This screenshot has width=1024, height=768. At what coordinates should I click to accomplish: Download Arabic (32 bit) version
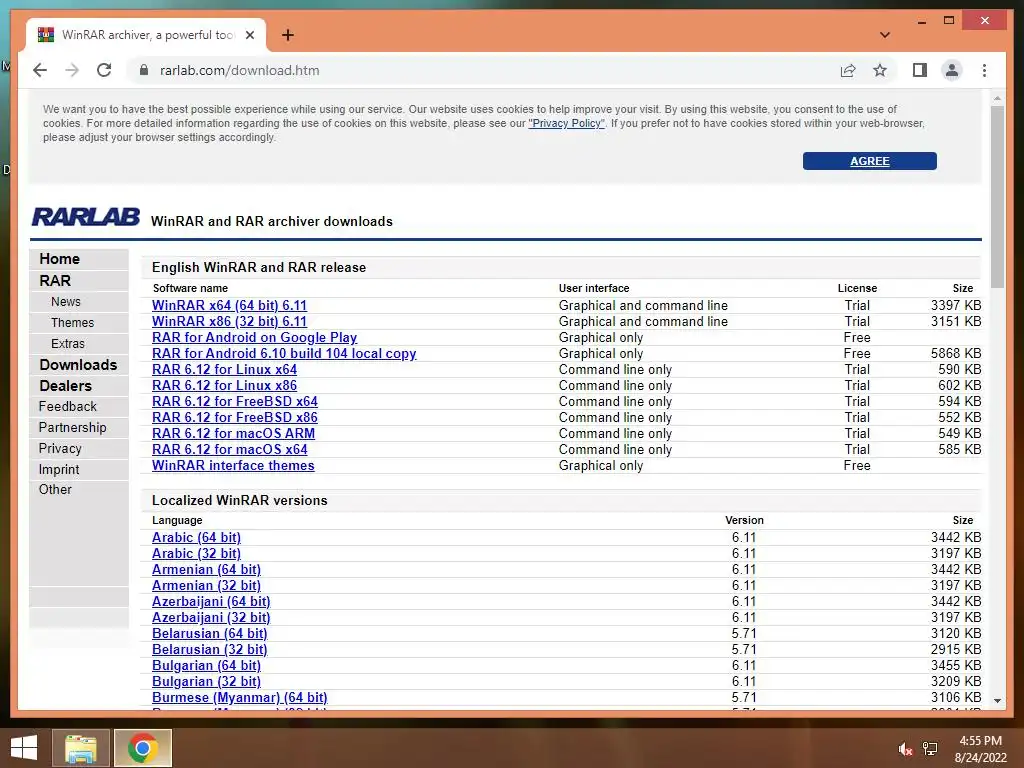tap(197, 554)
